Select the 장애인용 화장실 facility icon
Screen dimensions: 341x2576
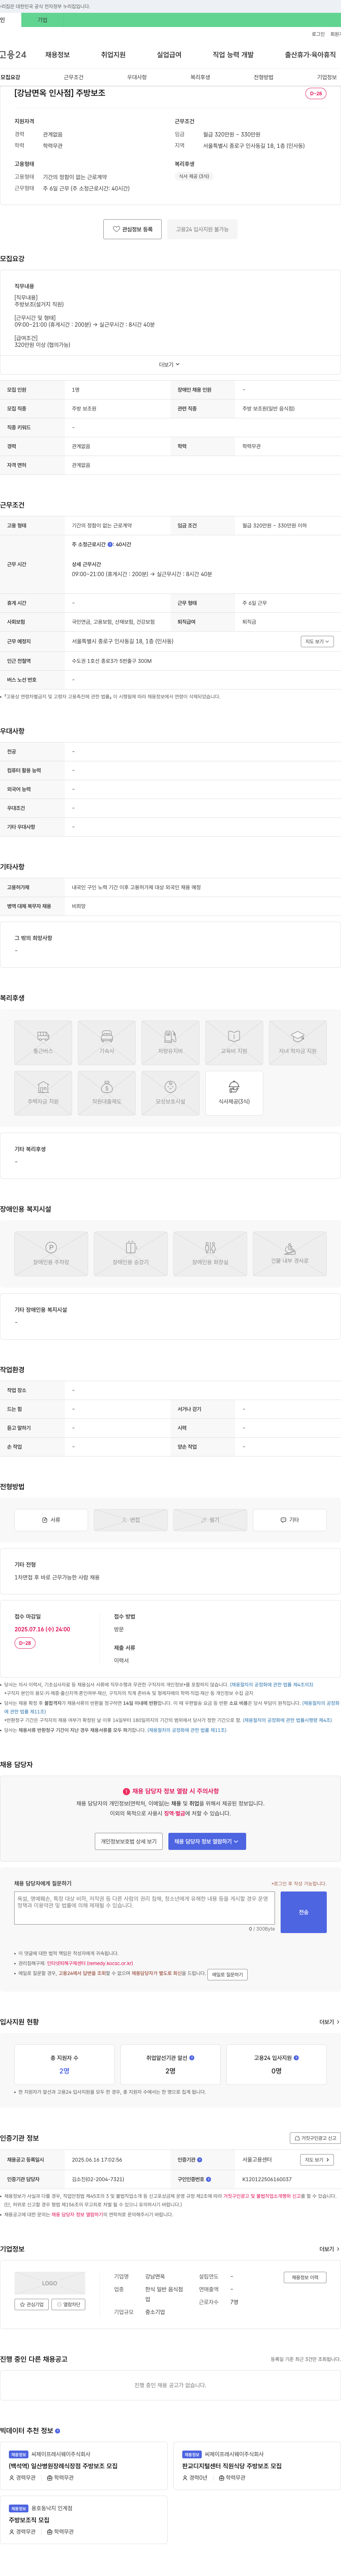(210, 1254)
